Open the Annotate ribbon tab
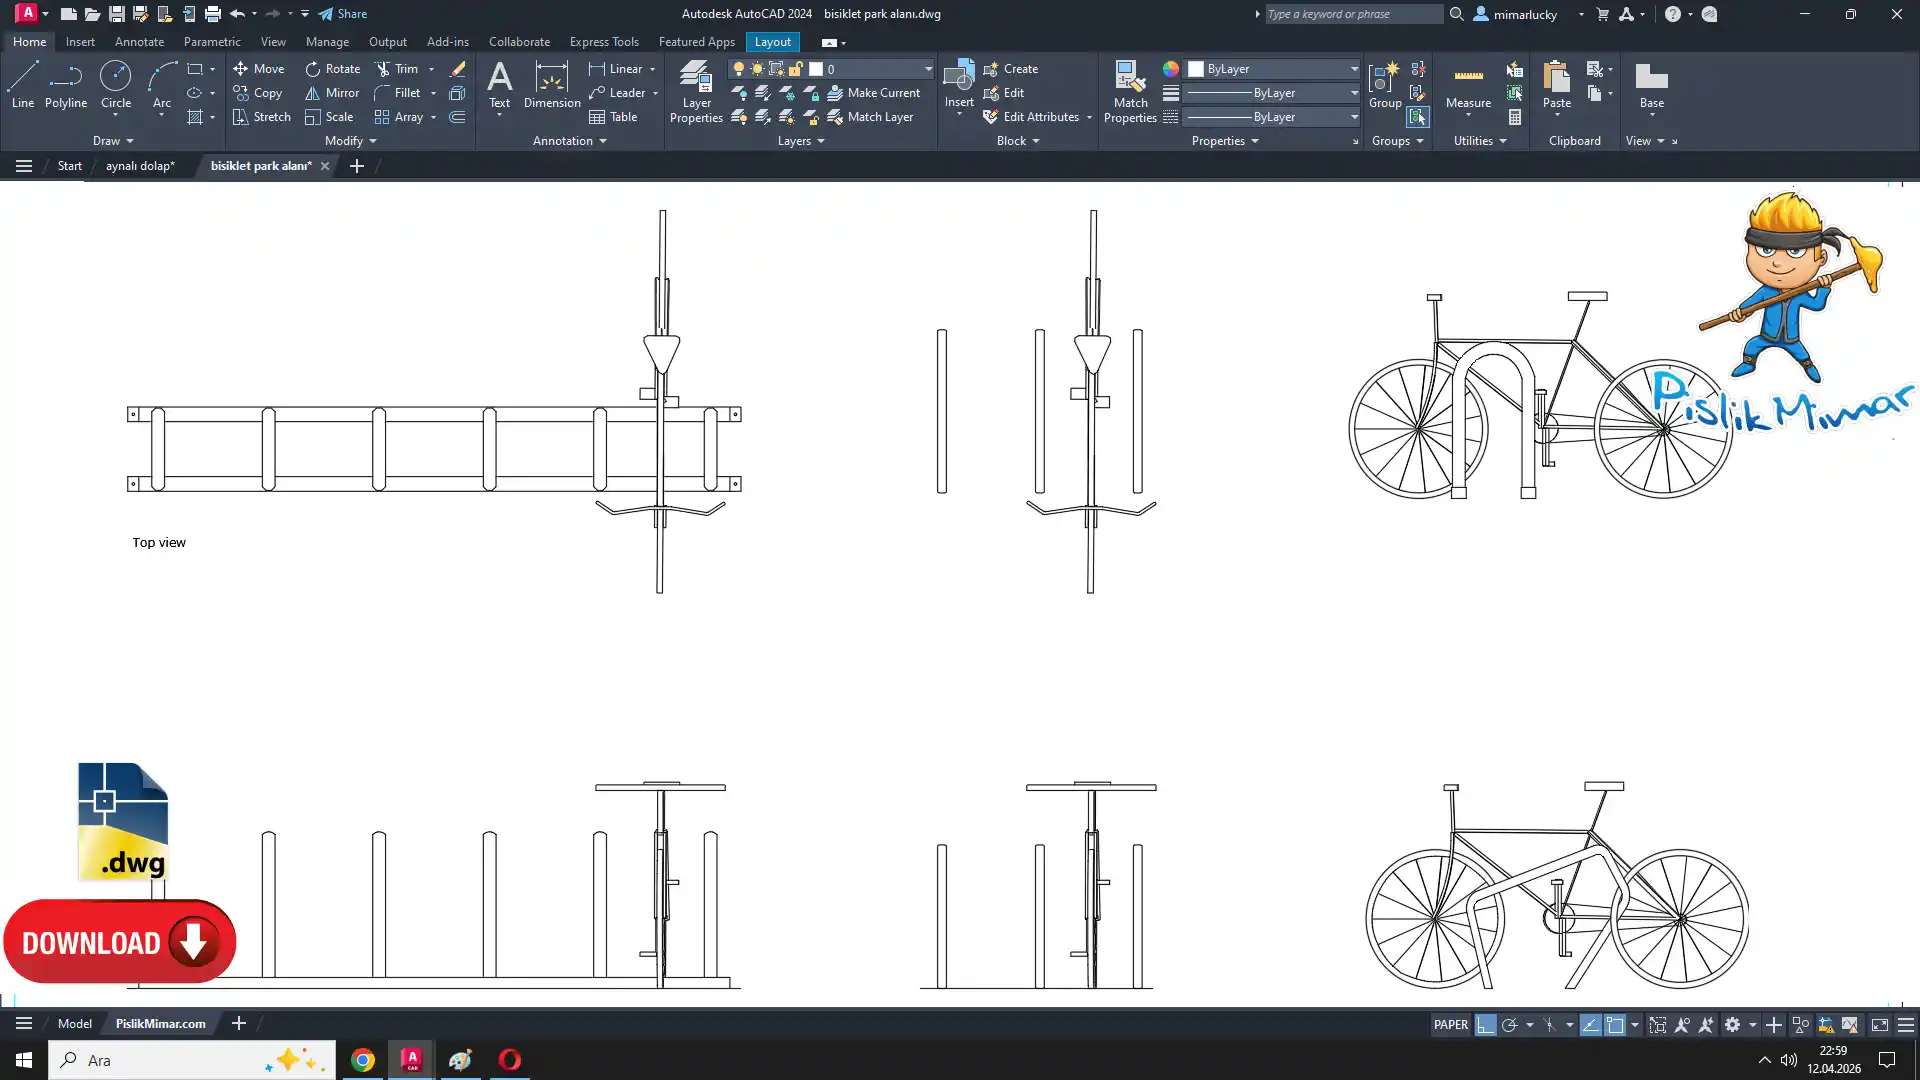Image resolution: width=1920 pixels, height=1080 pixels. [x=139, y=42]
